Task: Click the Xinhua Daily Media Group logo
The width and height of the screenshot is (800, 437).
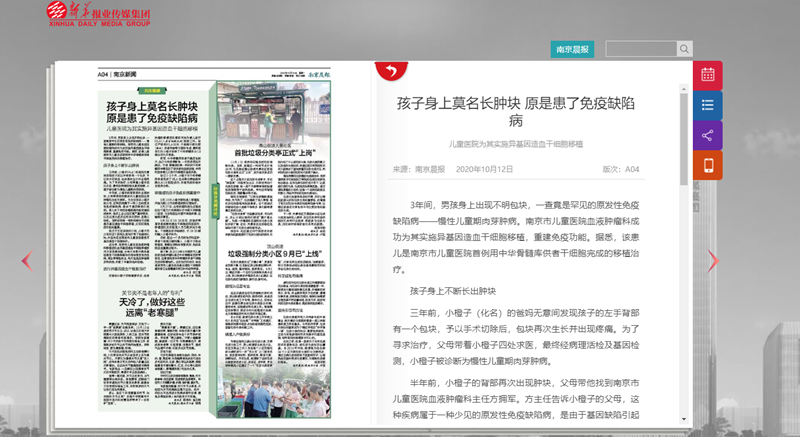Action: click(98, 14)
